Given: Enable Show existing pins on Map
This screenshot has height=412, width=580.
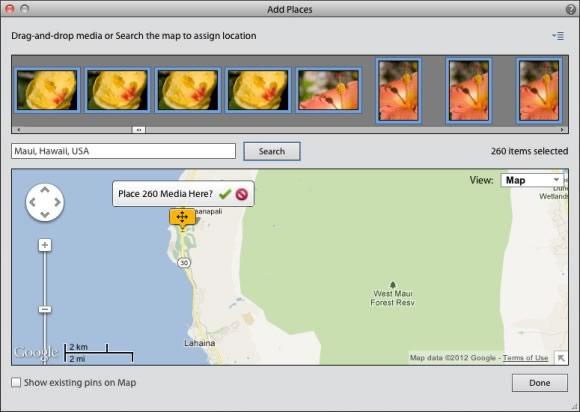Looking at the screenshot, I should [x=16, y=382].
